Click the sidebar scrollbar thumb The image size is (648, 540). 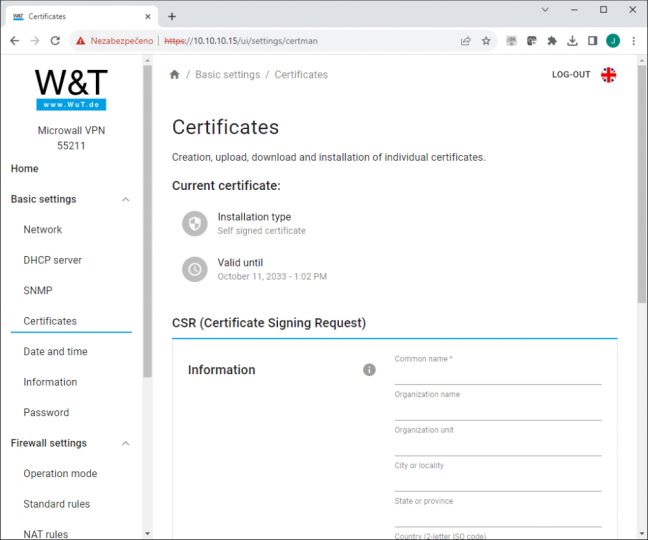coord(148,221)
